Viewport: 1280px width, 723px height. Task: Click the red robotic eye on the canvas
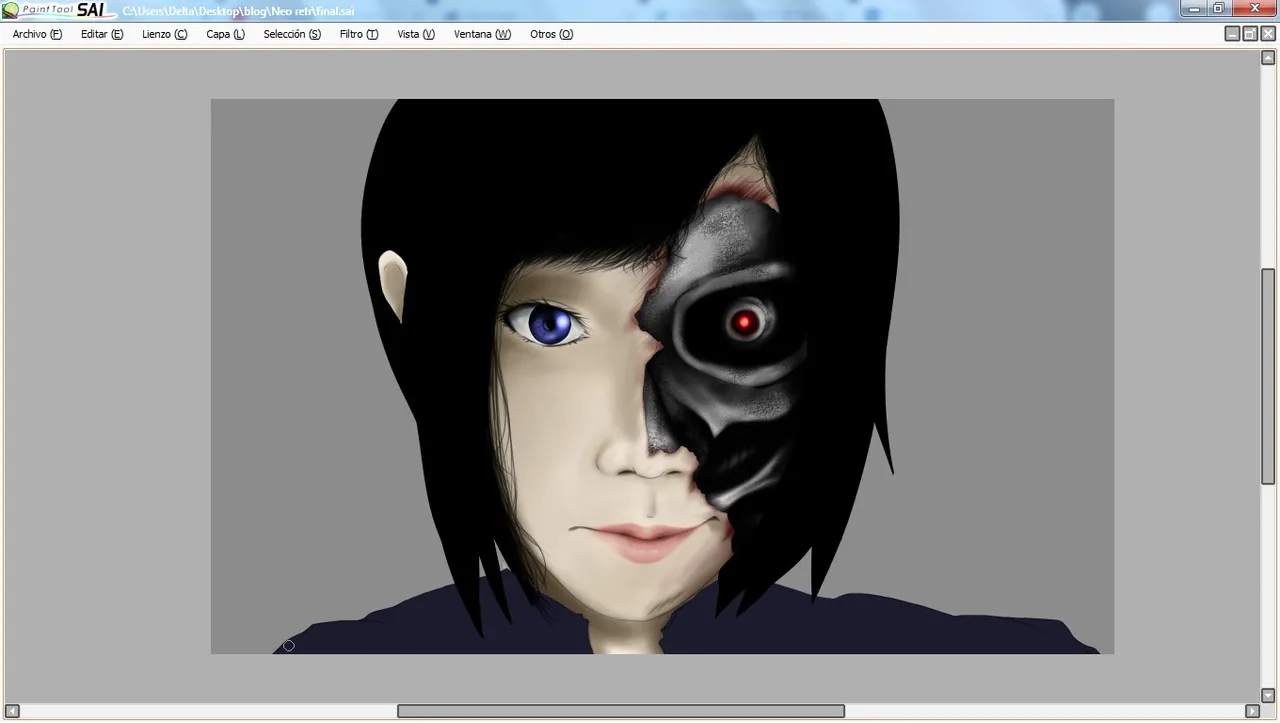pos(744,322)
